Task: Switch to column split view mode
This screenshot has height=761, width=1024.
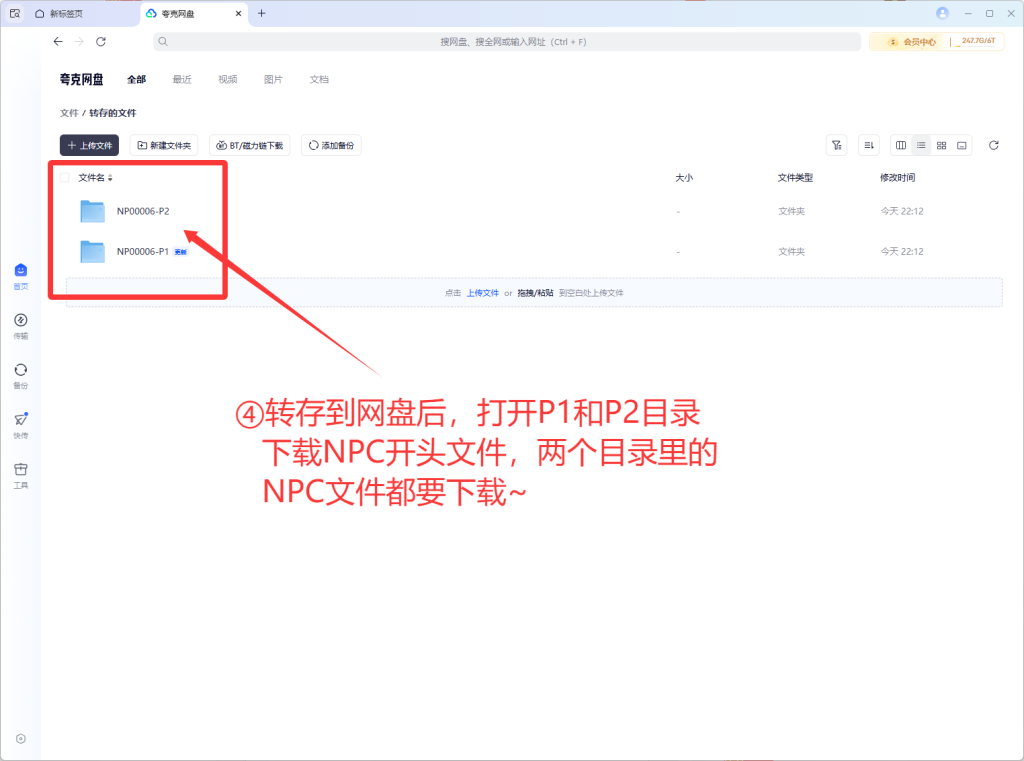Action: click(x=901, y=145)
